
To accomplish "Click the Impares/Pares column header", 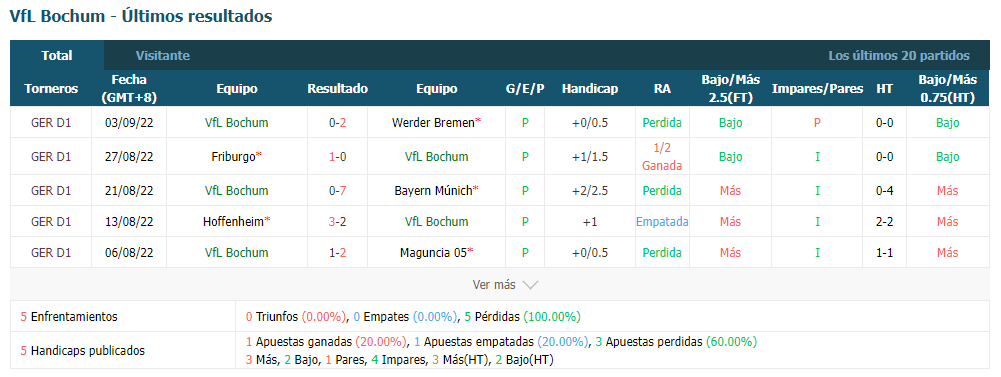I will click(x=817, y=89).
